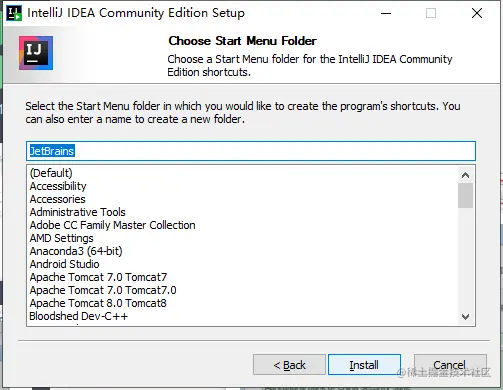The height and width of the screenshot is (390, 503).
Task: Go back with the Back button
Action: pyautogui.click(x=289, y=365)
